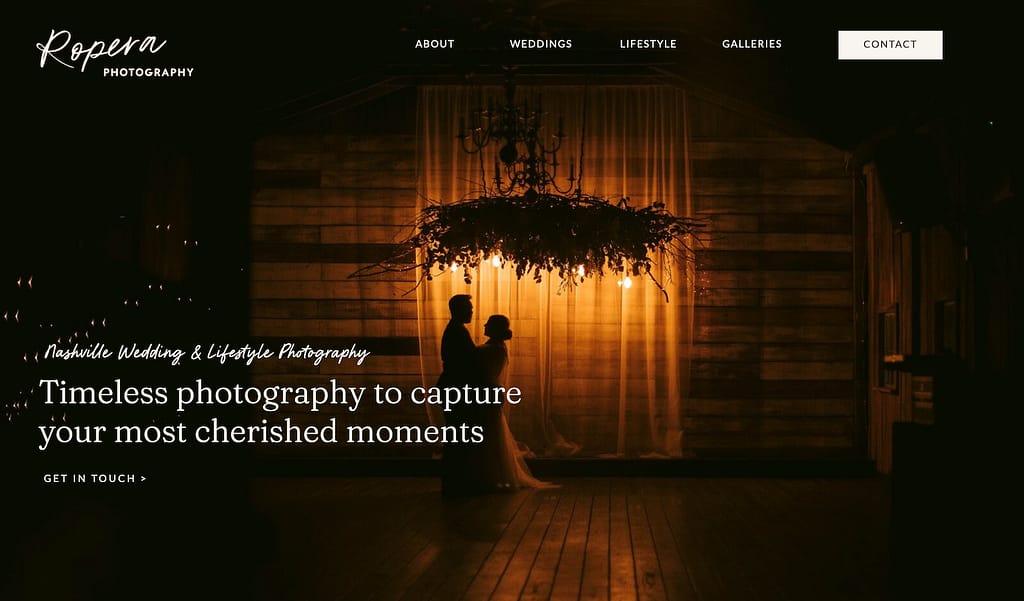
Task: Click the silhouetted couple in the hero photo
Action: coord(485,392)
